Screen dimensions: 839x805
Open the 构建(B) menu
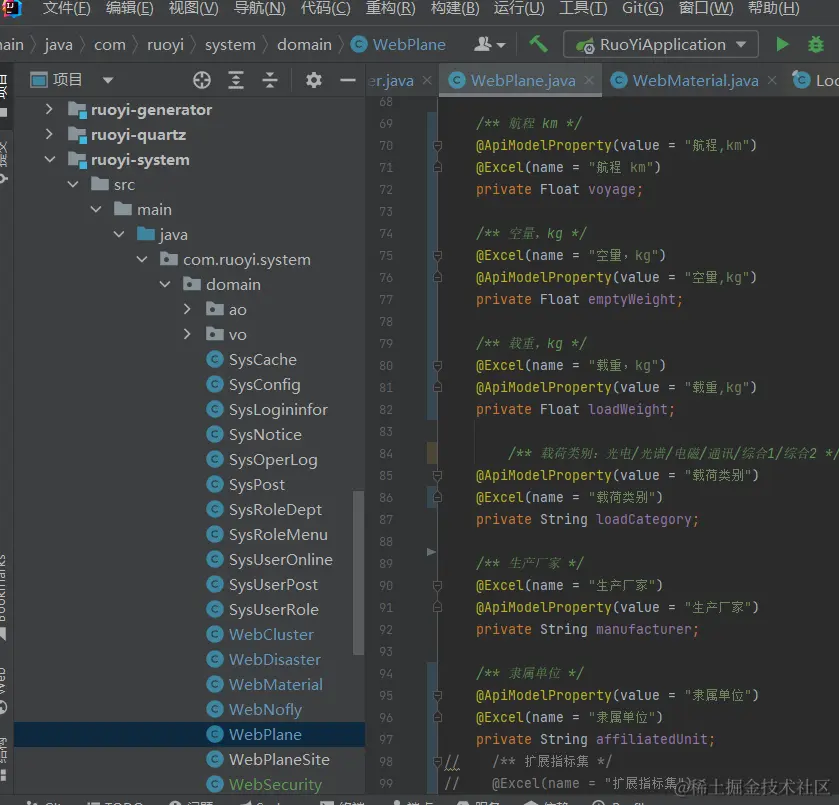[x=455, y=8]
